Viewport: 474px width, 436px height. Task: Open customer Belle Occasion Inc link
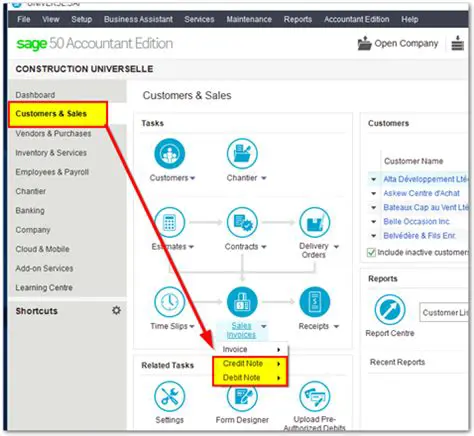pyautogui.click(x=417, y=222)
